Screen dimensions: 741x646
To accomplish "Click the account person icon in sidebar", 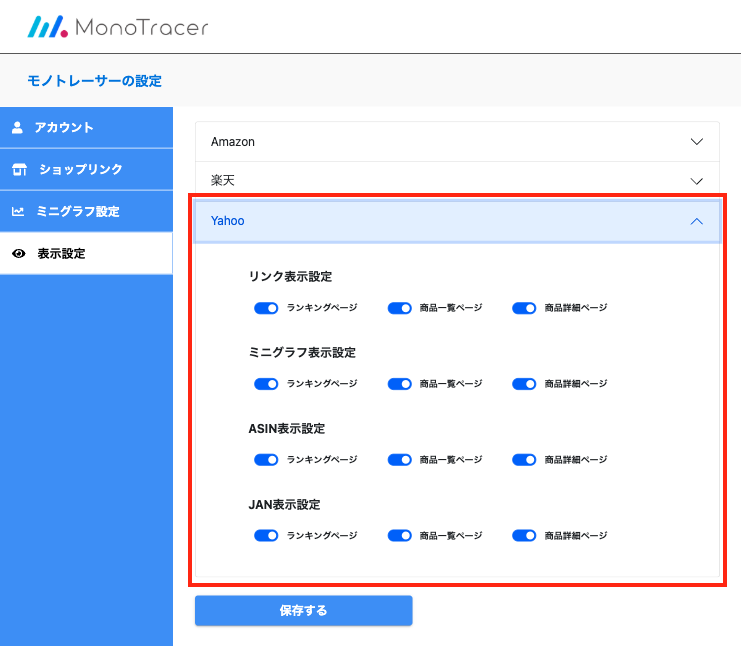I will (x=17, y=128).
